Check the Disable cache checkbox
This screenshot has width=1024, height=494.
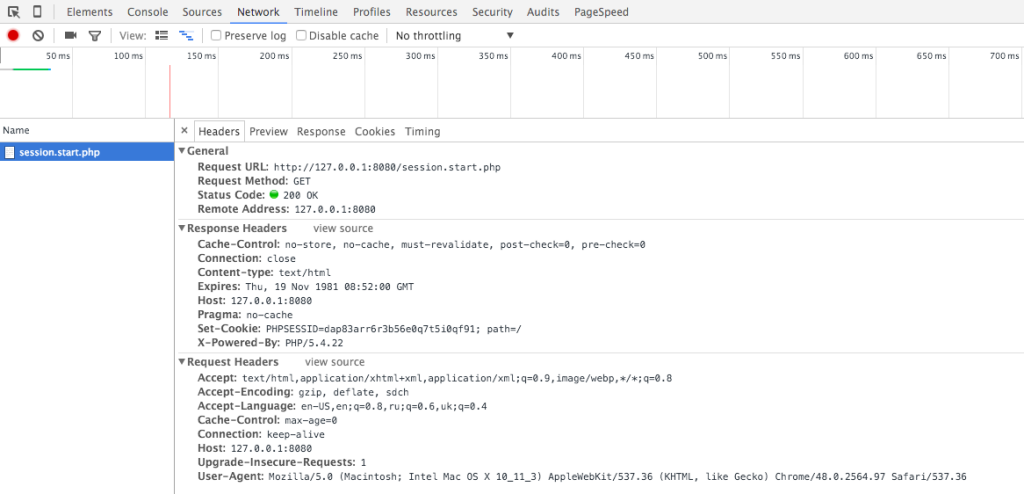[300, 36]
